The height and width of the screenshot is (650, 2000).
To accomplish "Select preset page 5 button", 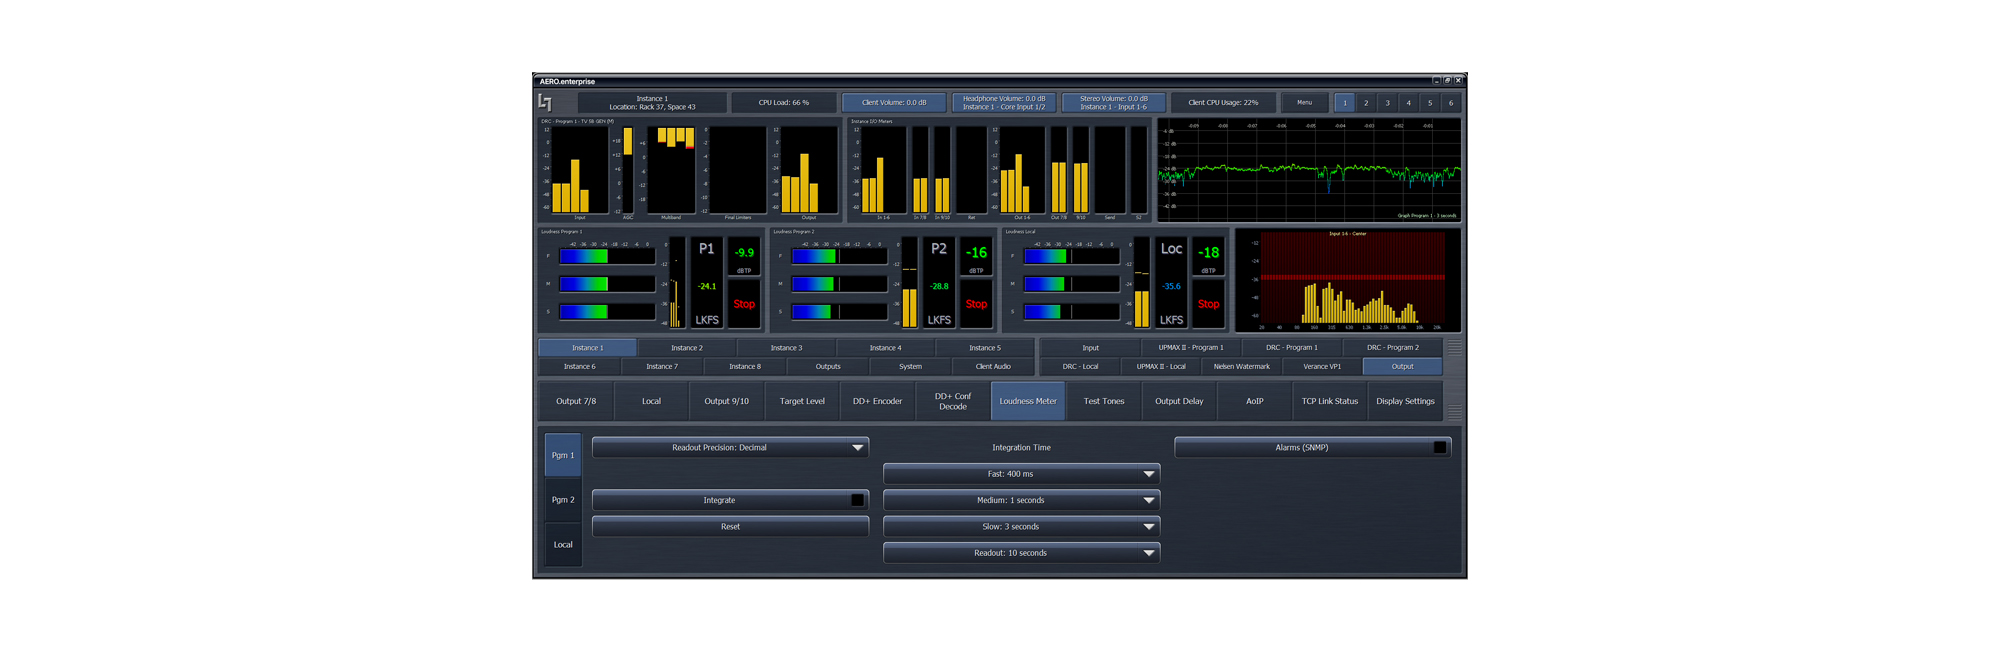I will [1430, 102].
